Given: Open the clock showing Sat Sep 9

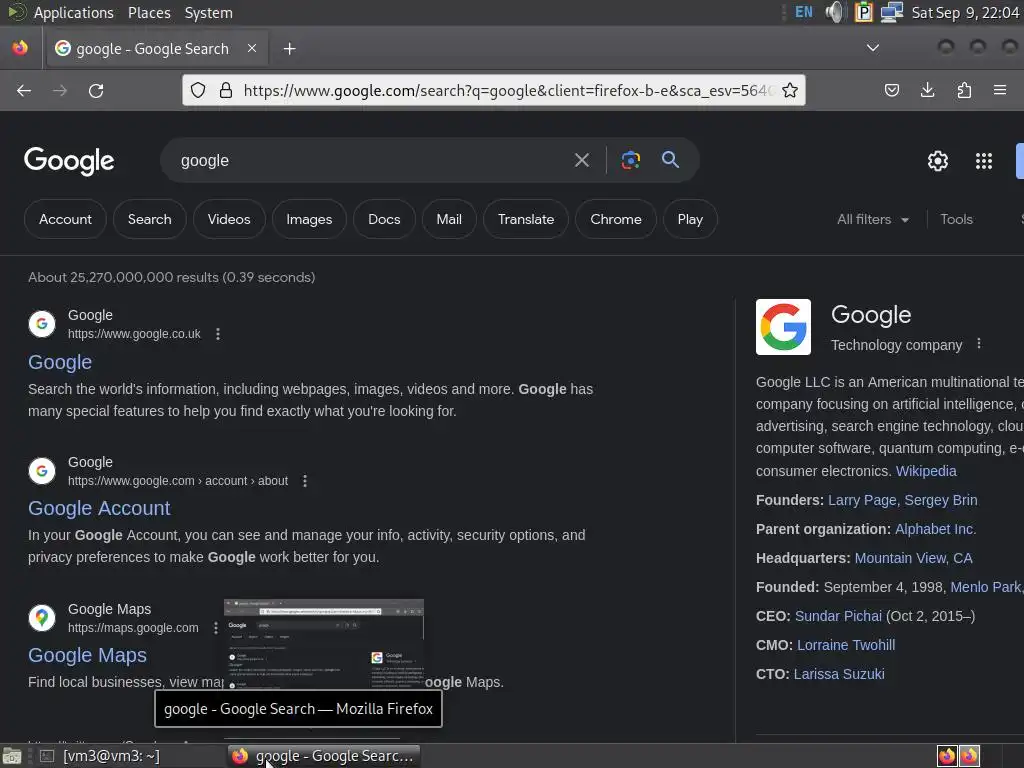Looking at the screenshot, I should pyautogui.click(x=965, y=13).
